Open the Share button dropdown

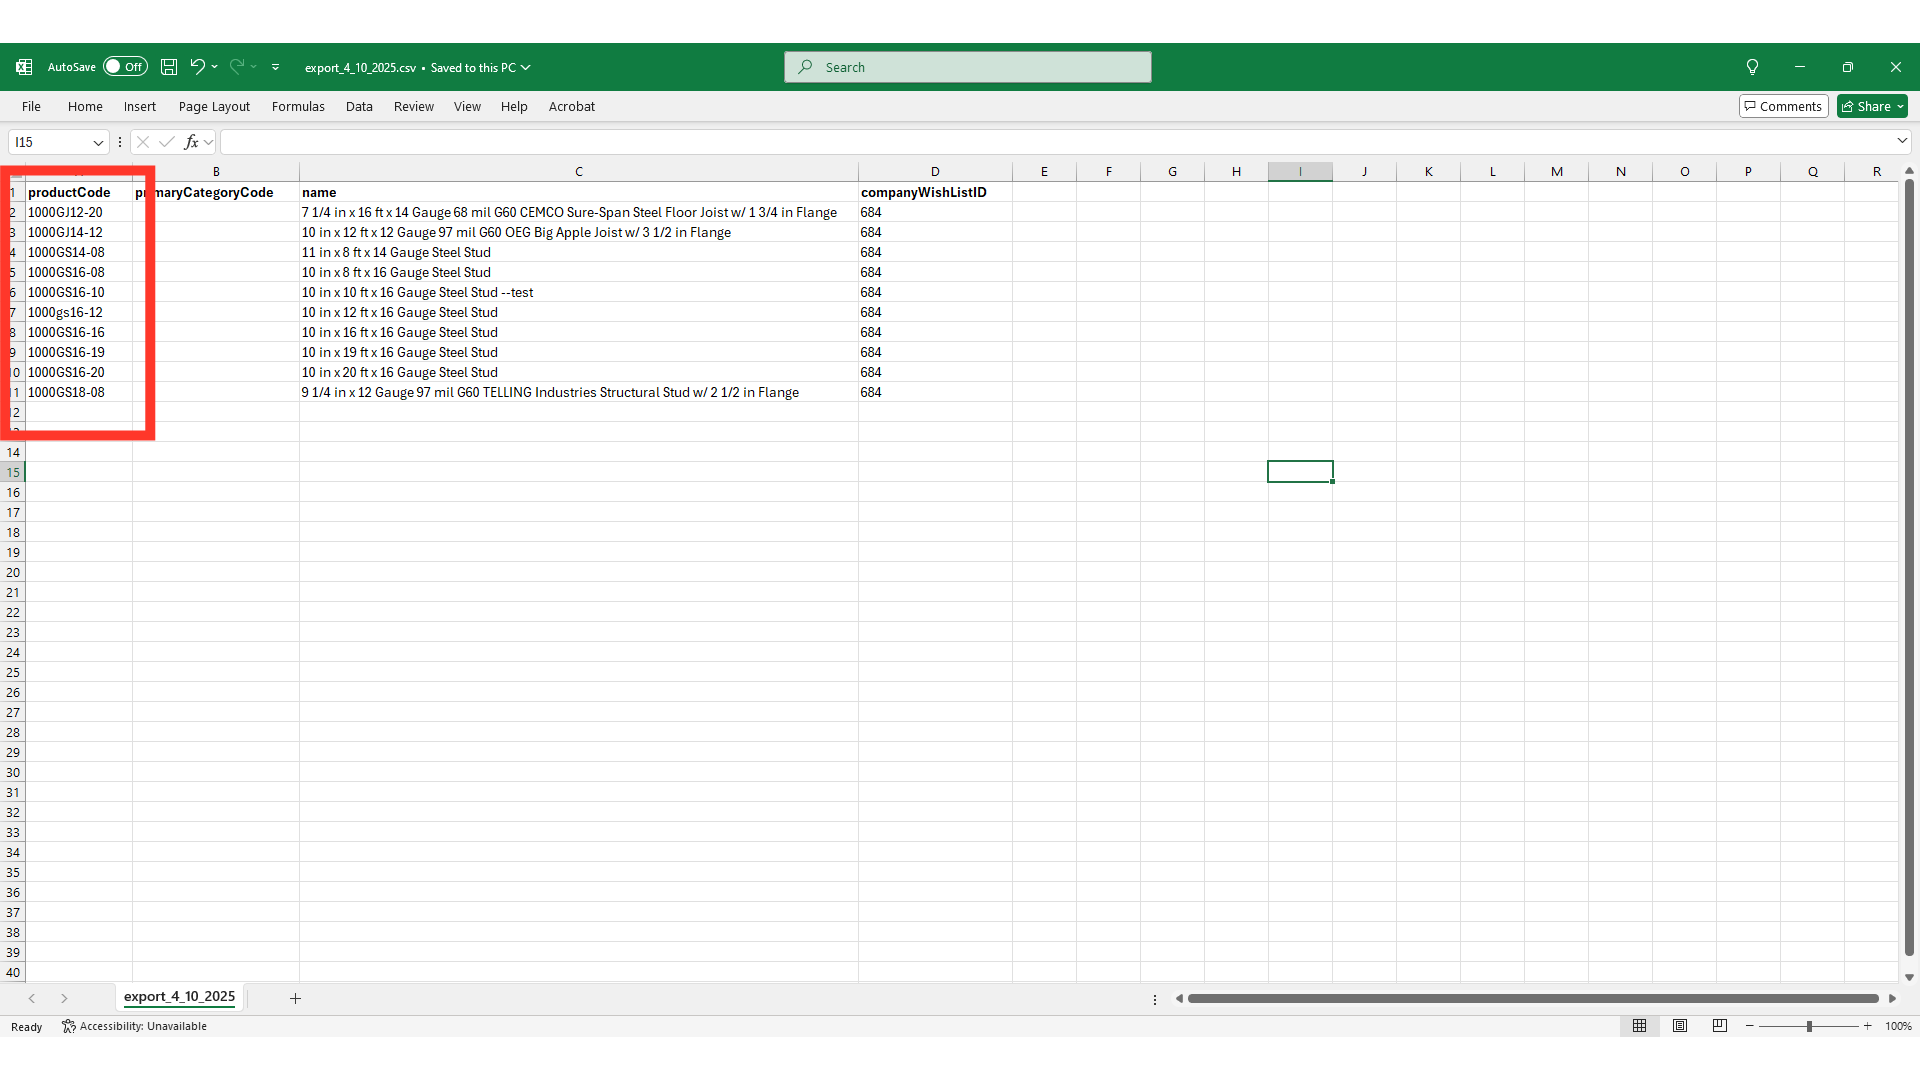tap(1900, 107)
